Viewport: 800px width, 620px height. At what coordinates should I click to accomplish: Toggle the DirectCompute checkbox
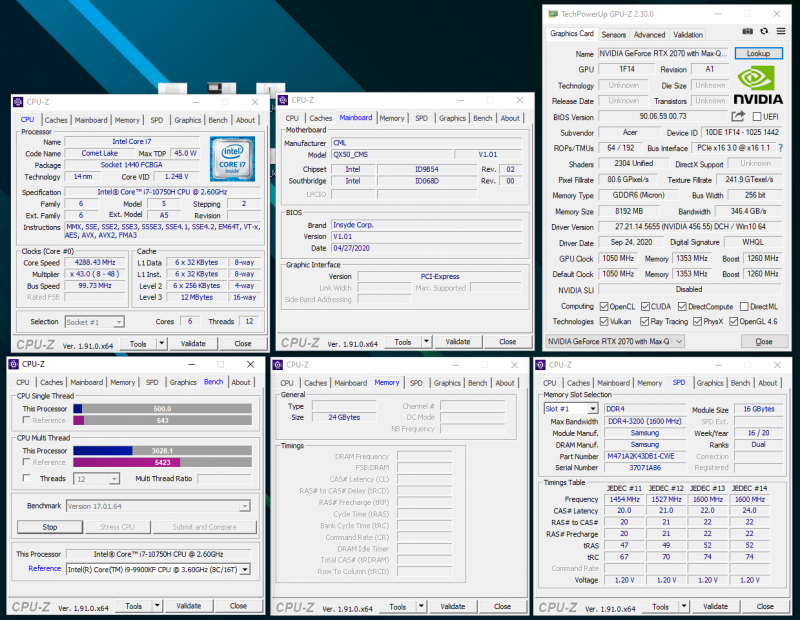click(x=682, y=306)
